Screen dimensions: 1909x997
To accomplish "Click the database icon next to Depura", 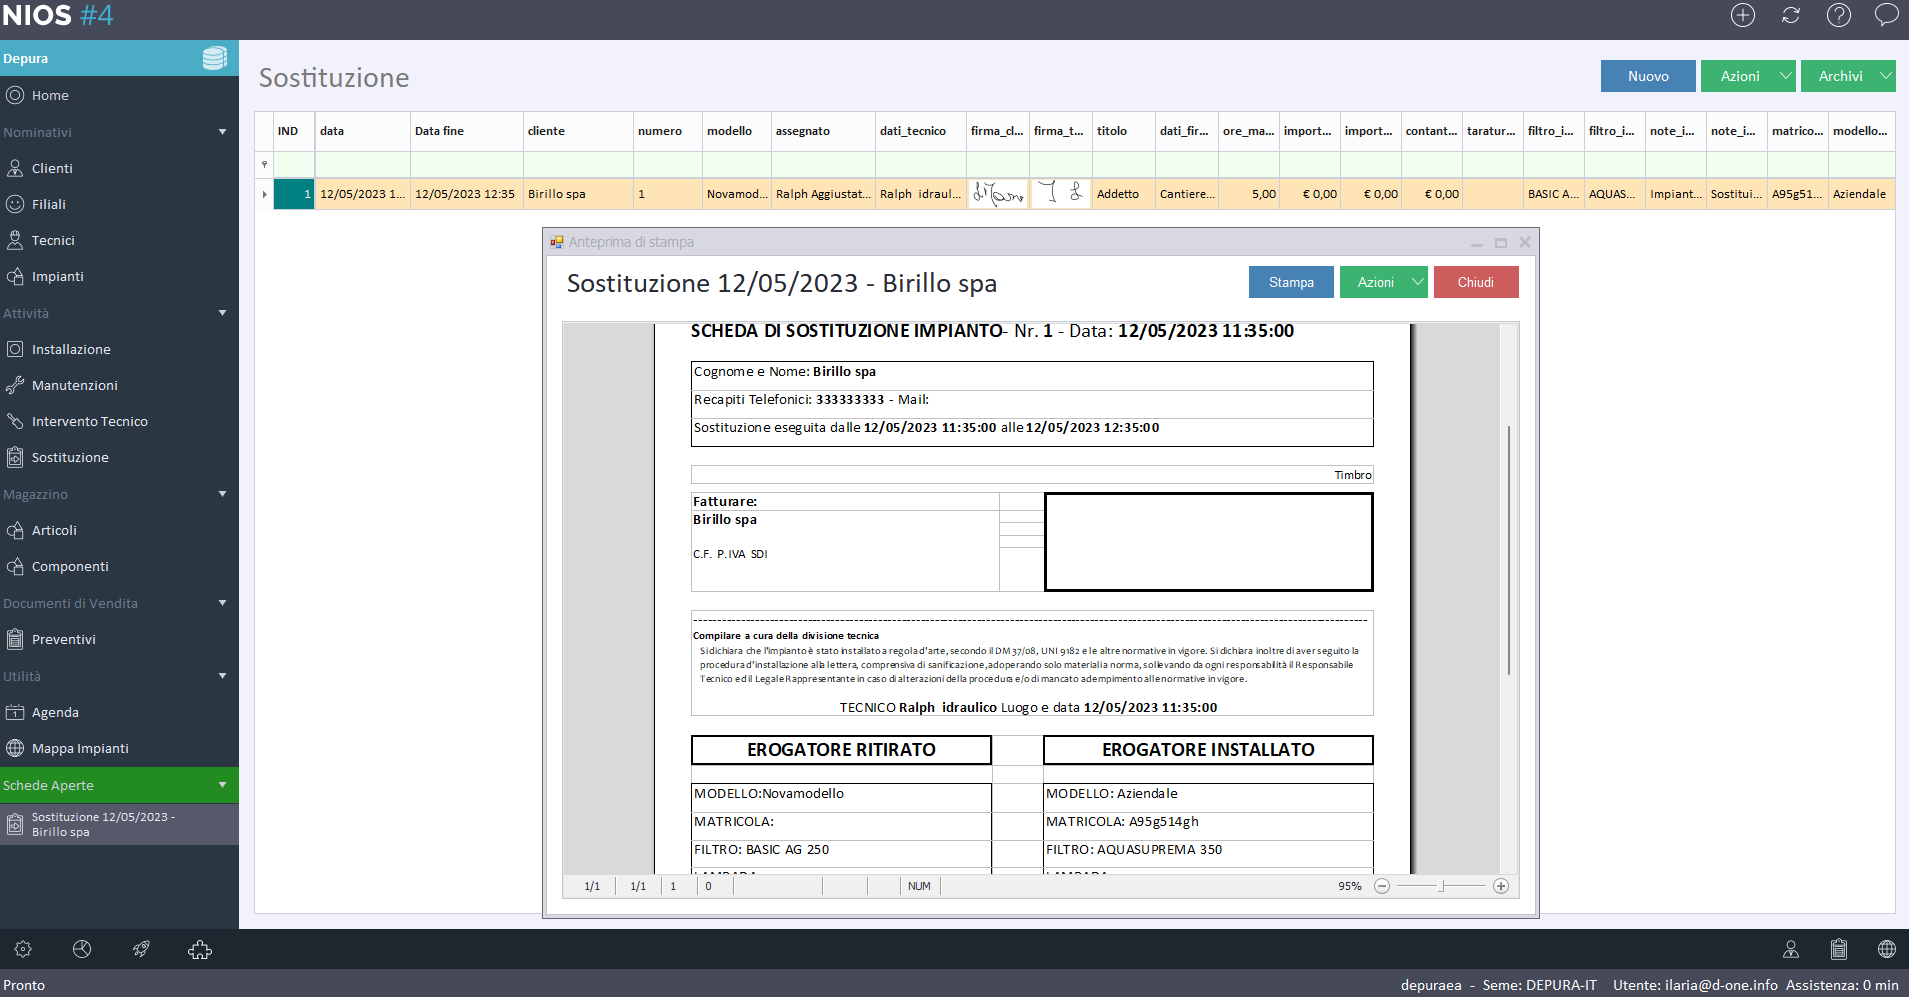I will coord(214,59).
